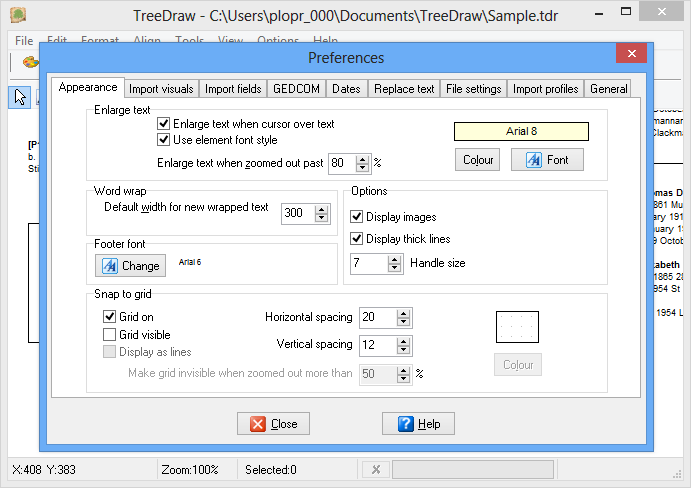Screen dimensions: 691x488
Task: Click the status bar progress field
Action: (473, 469)
